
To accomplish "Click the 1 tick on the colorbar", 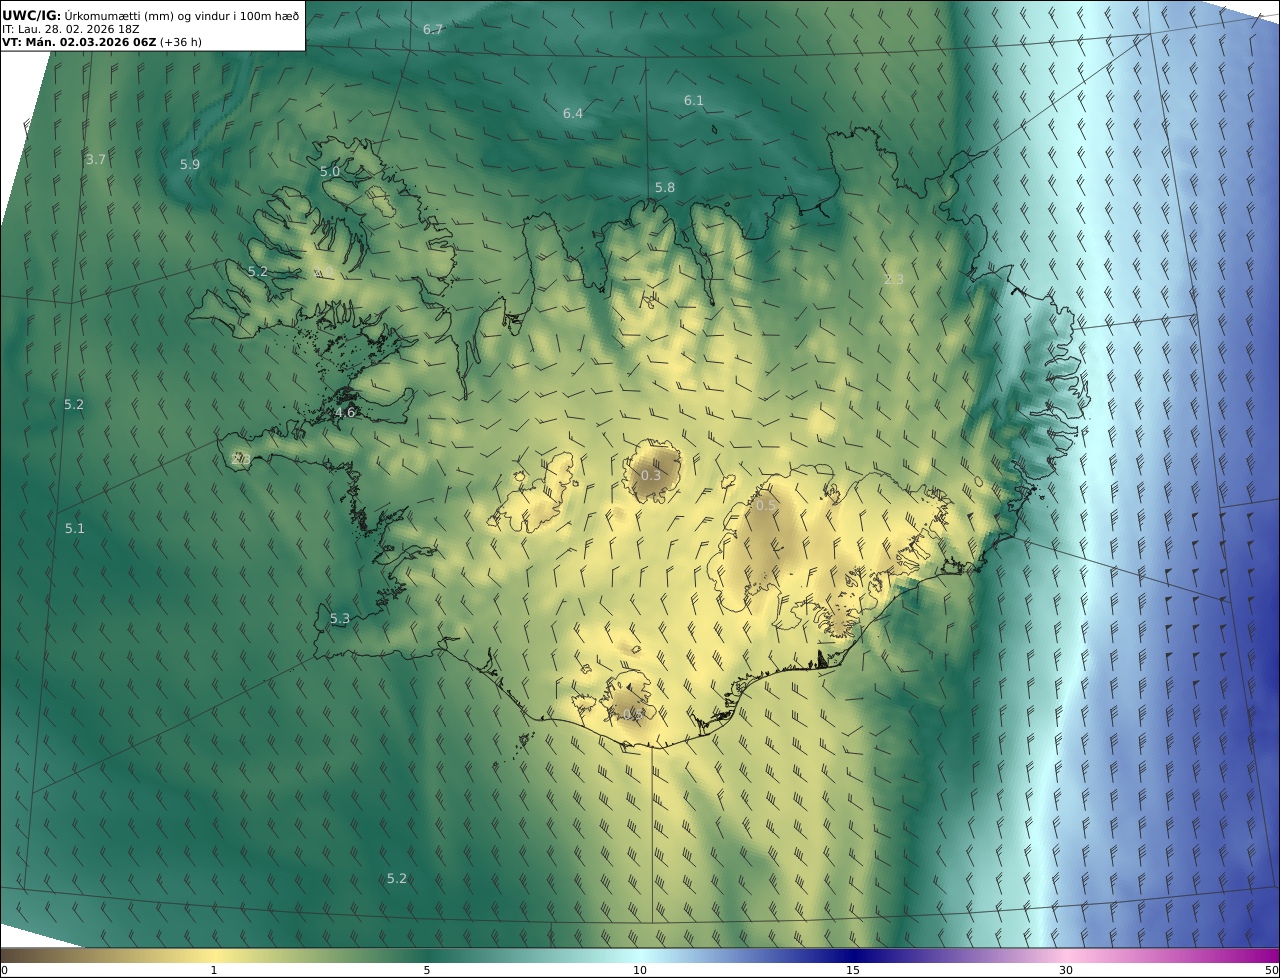I will [214, 970].
